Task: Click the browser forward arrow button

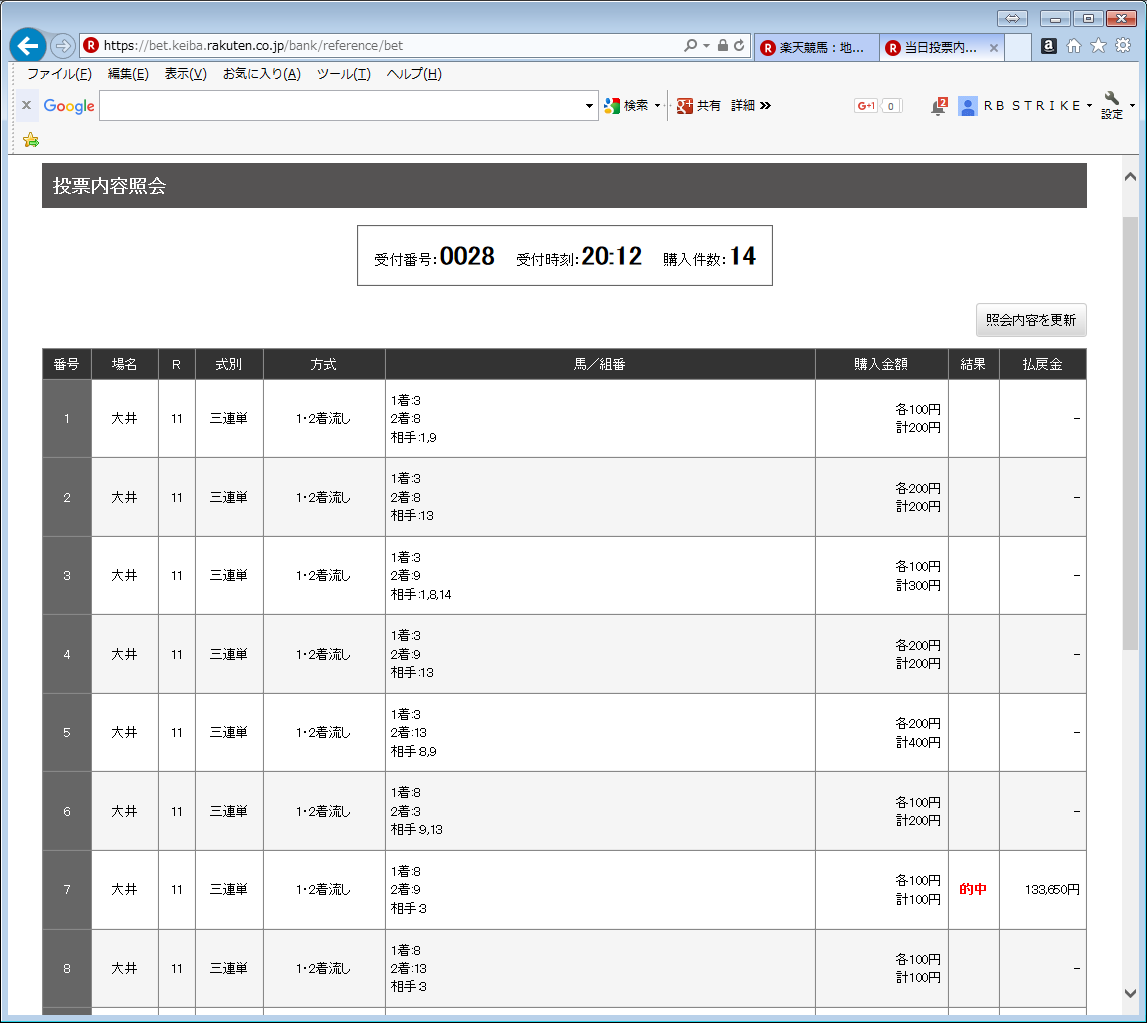Action: [64, 45]
